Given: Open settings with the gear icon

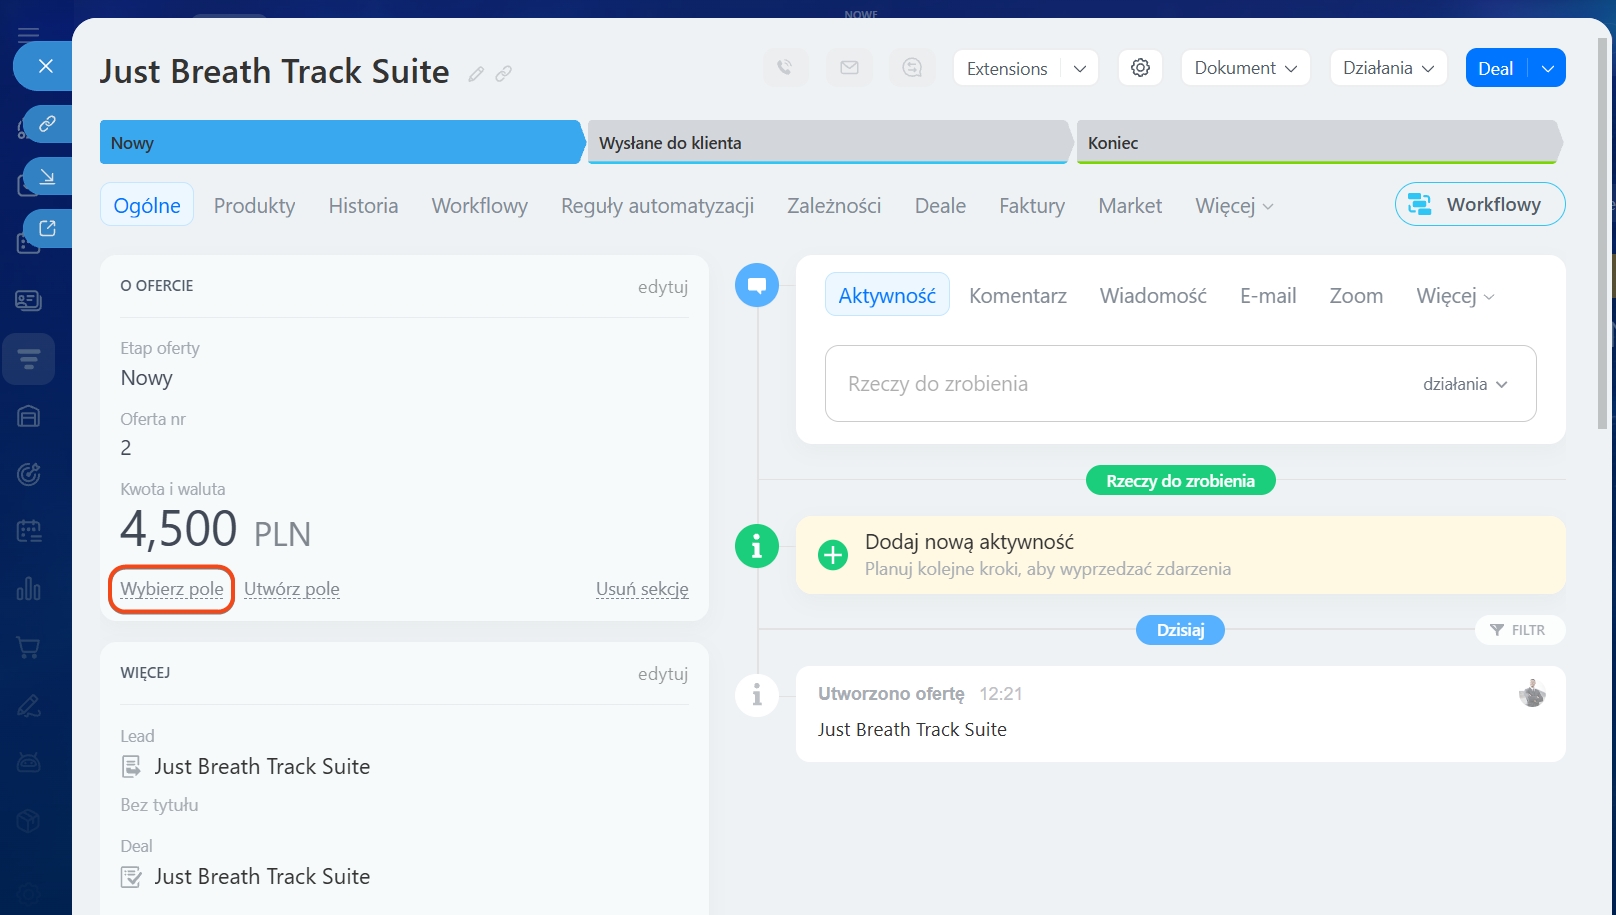Looking at the screenshot, I should pyautogui.click(x=1140, y=68).
